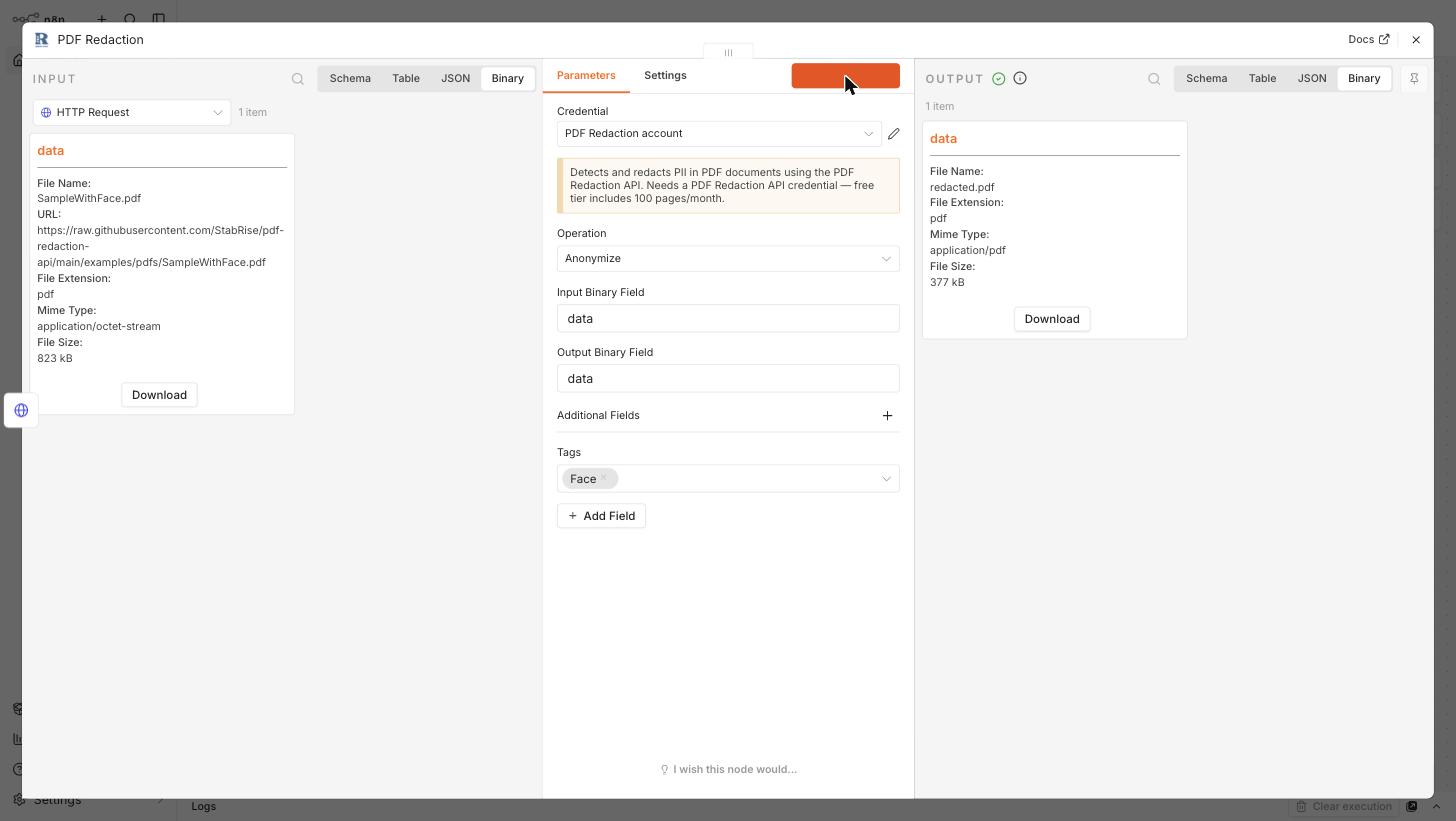Focus the Input Binary Field box

(x=728, y=319)
